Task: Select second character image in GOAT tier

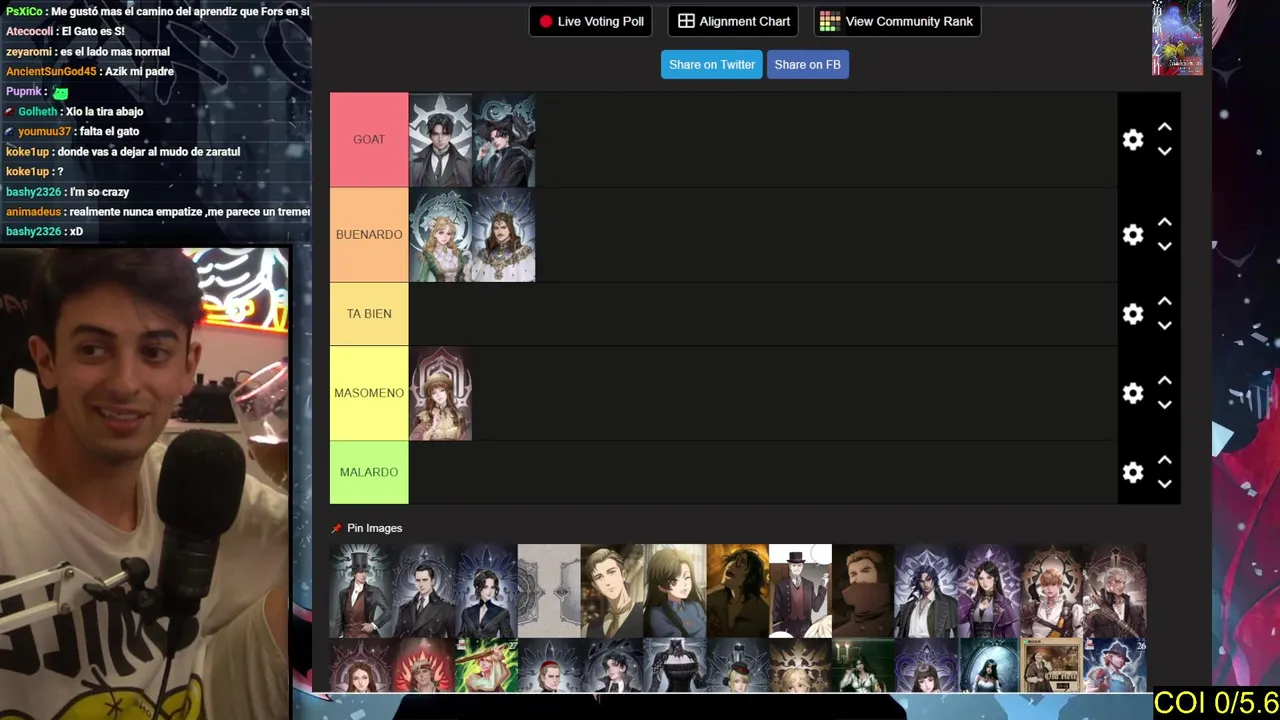Action: (x=504, y=140)
